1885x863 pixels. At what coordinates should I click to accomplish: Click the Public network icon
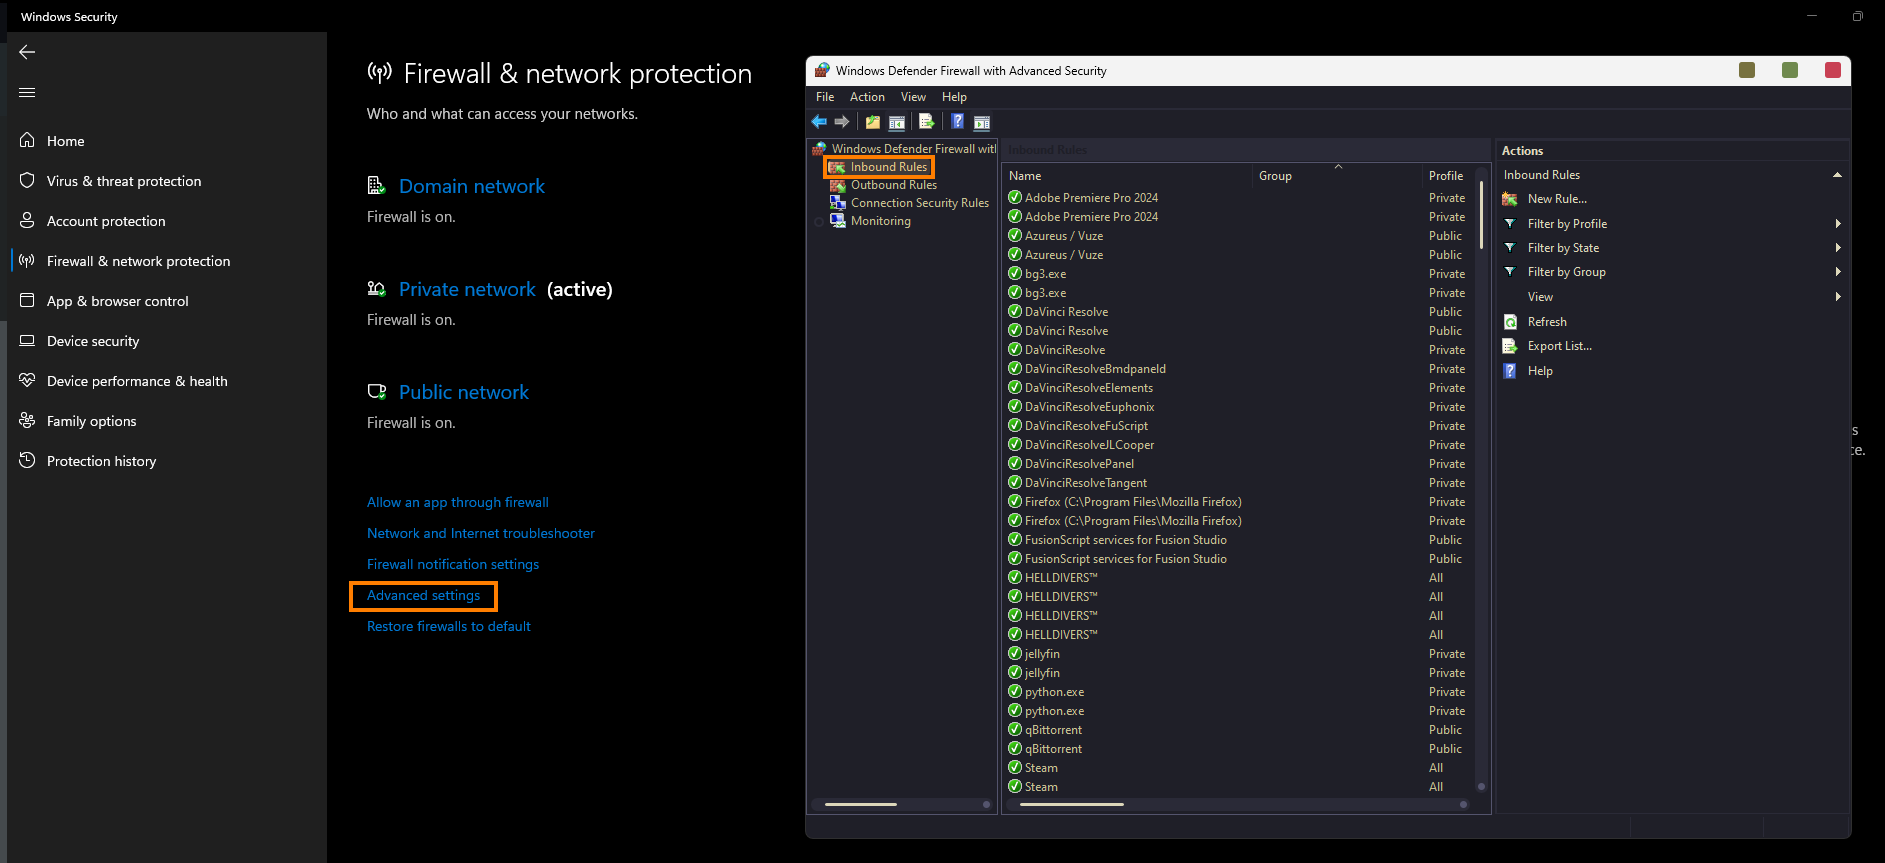tap(376, 392)
